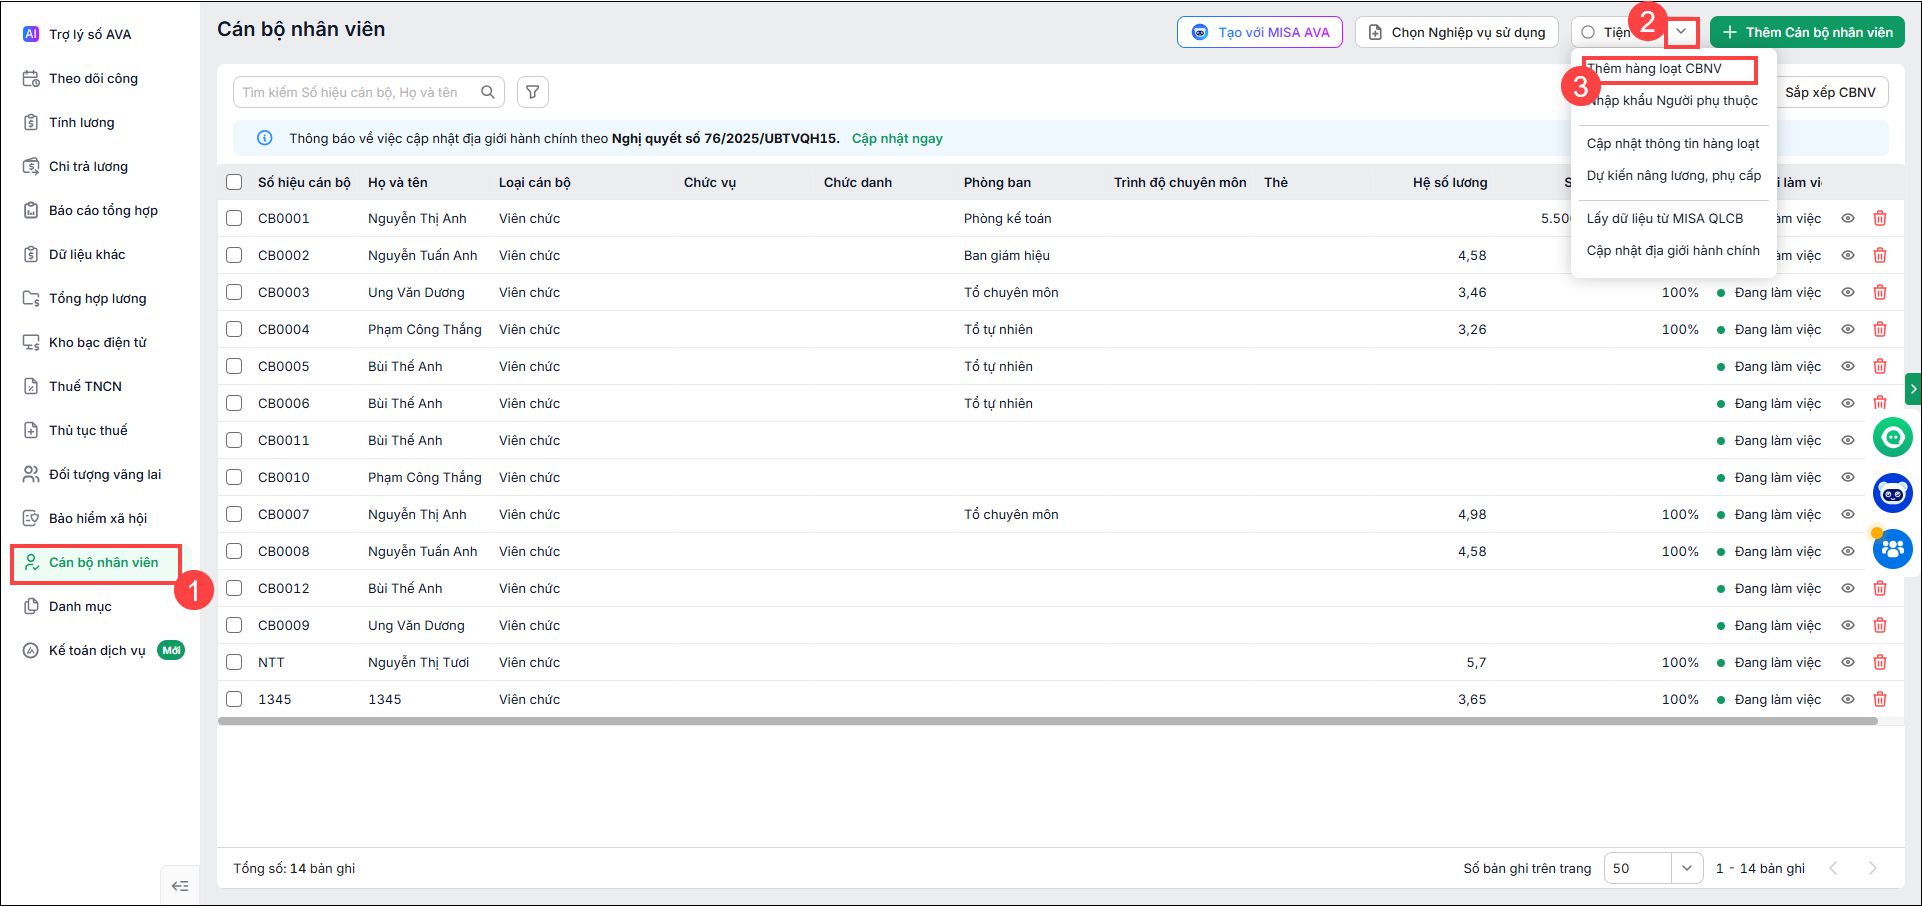The height and width of the screenshot is (906, 1922).
Task: Delete employee NTT with trash icon
Action: 1880,662
